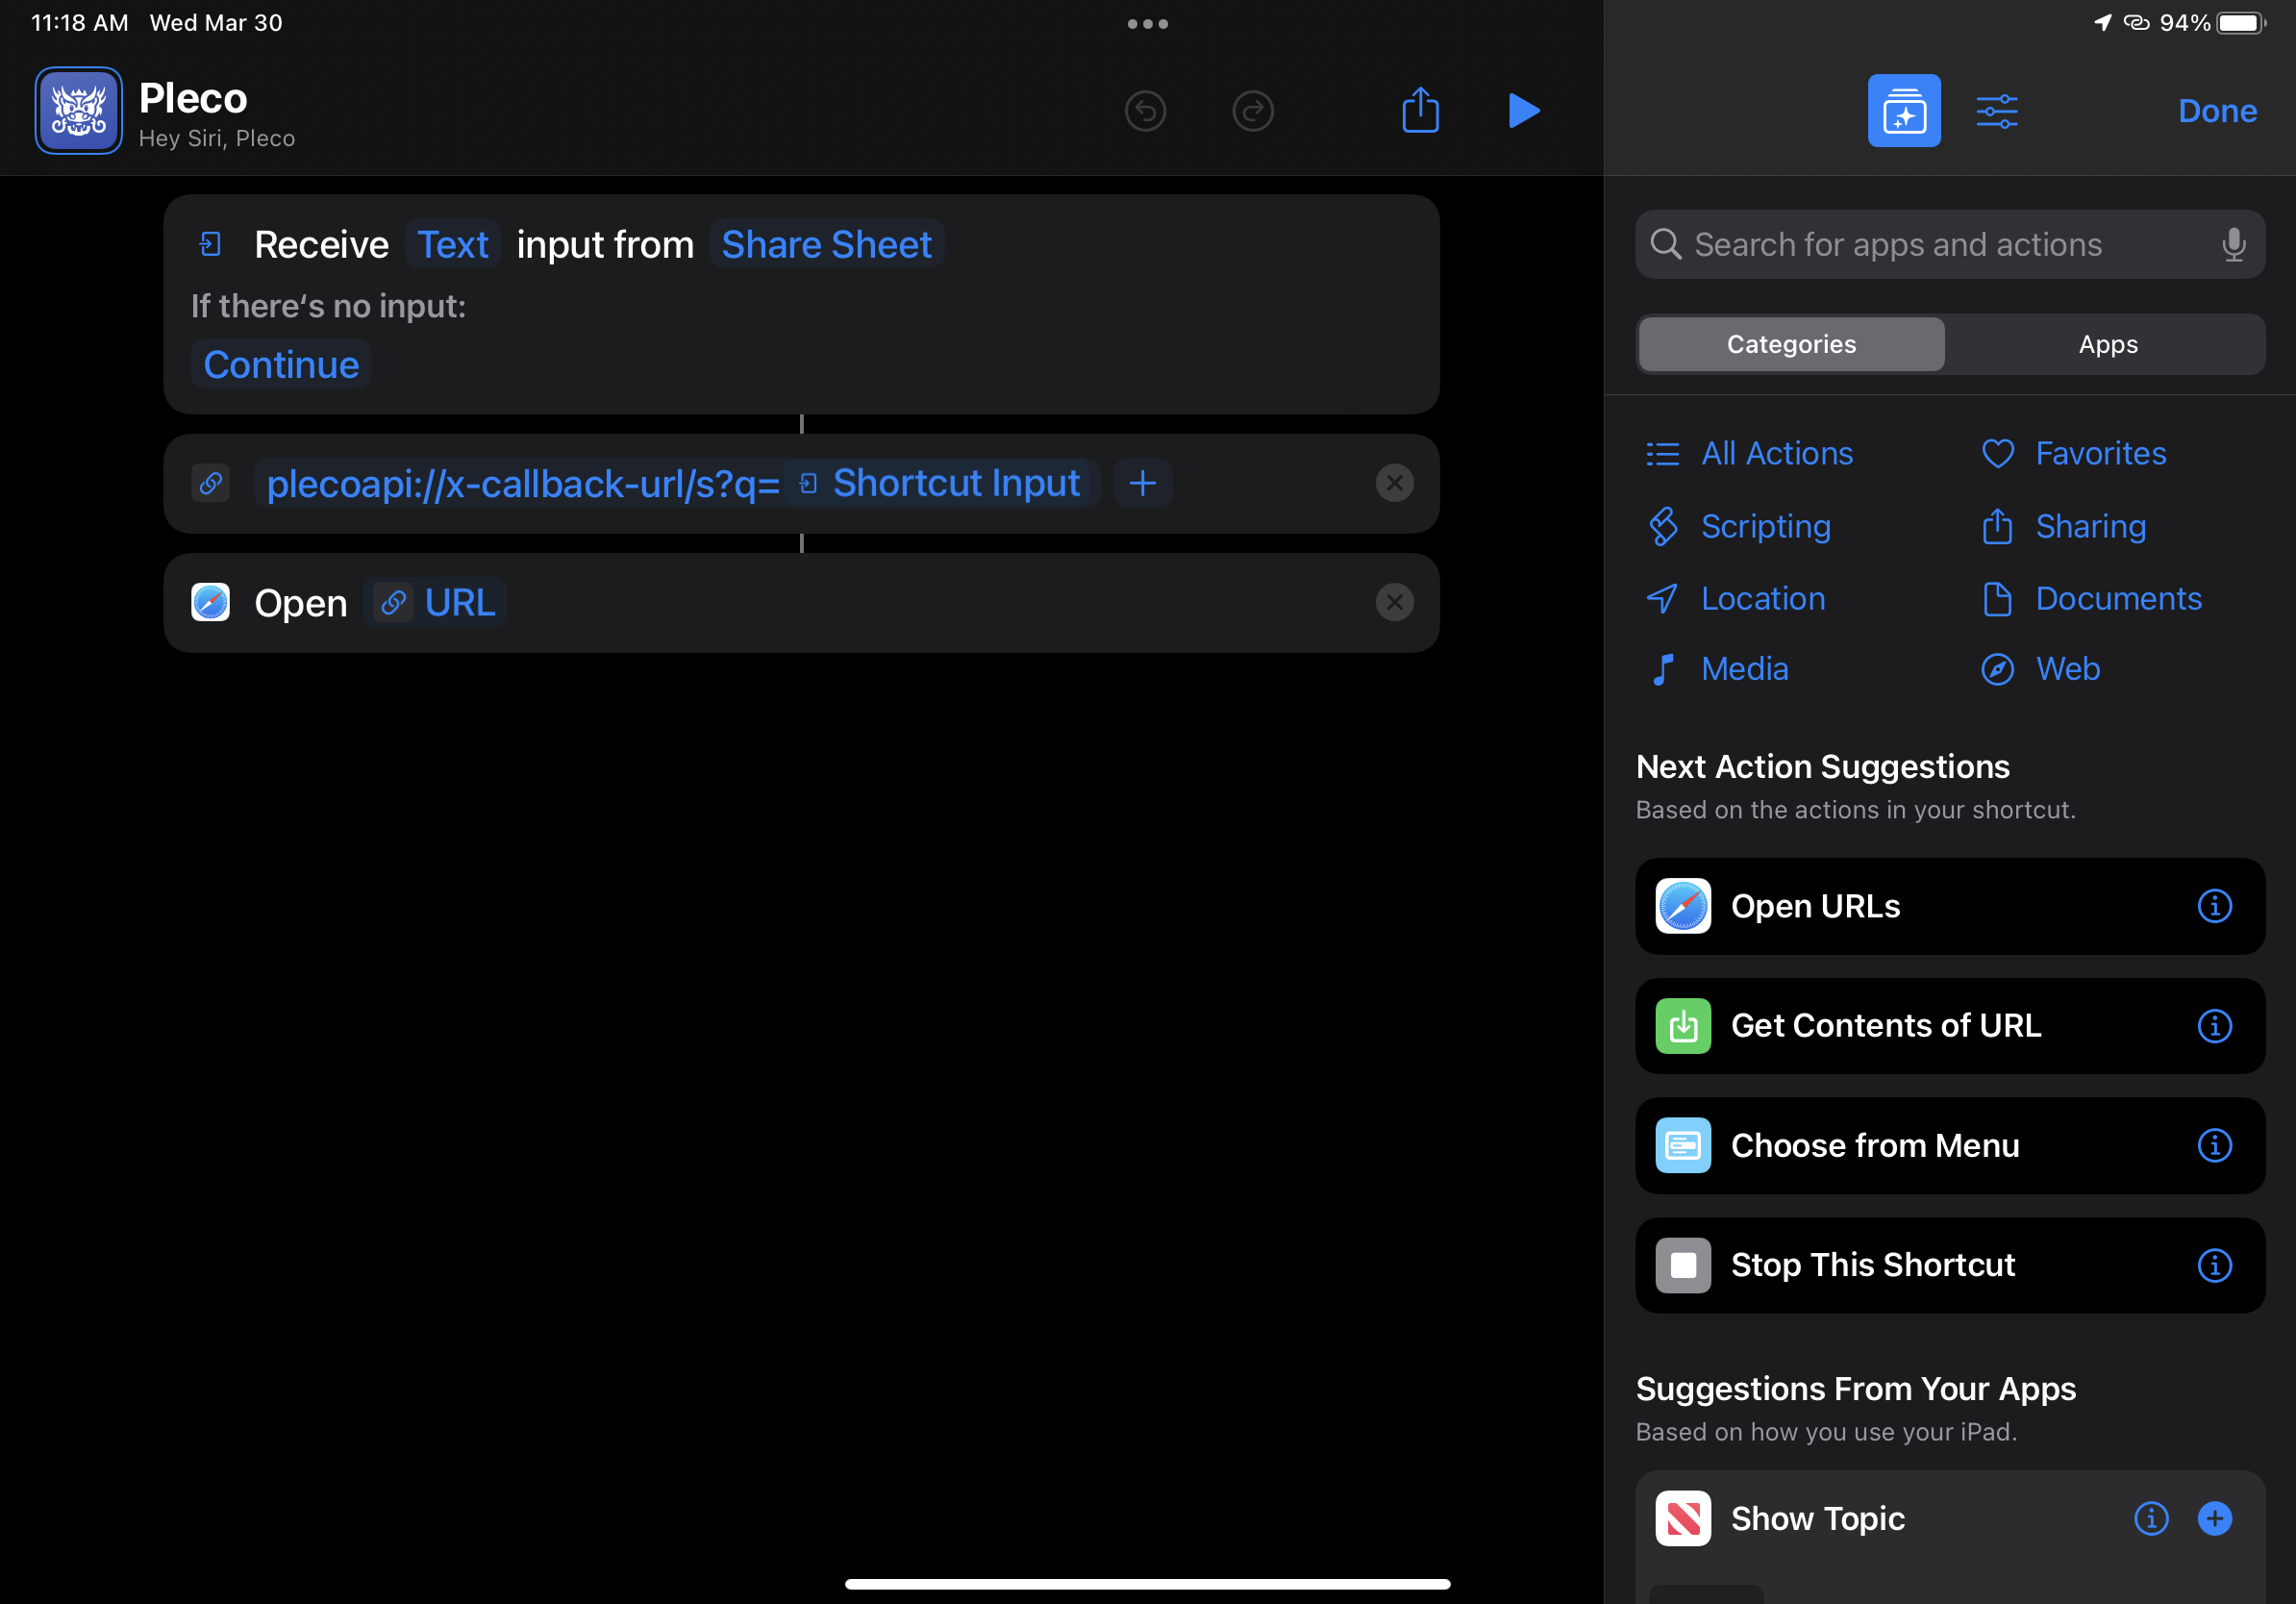Tap the Safari icon in Open action
Screen dimensions: 2296x1604
(210, 603)
